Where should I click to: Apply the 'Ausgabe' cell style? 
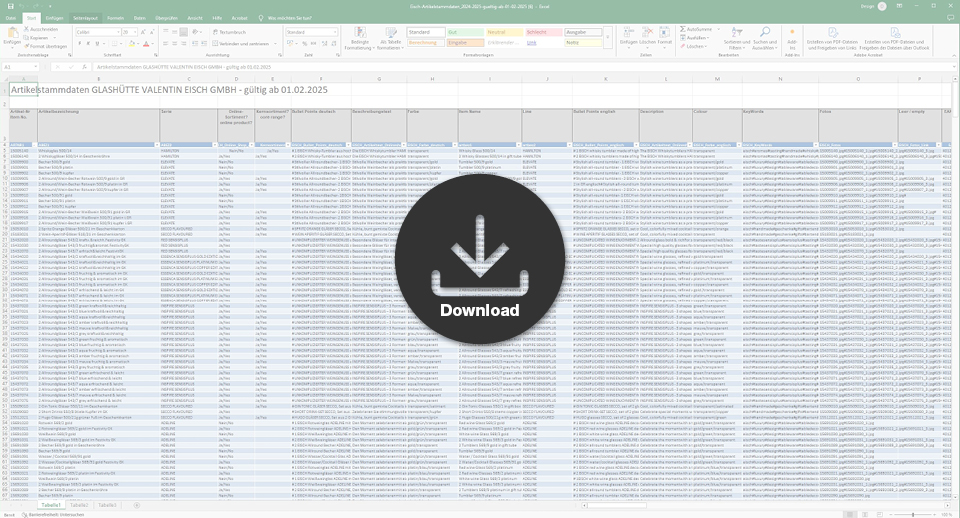point(583,32)
